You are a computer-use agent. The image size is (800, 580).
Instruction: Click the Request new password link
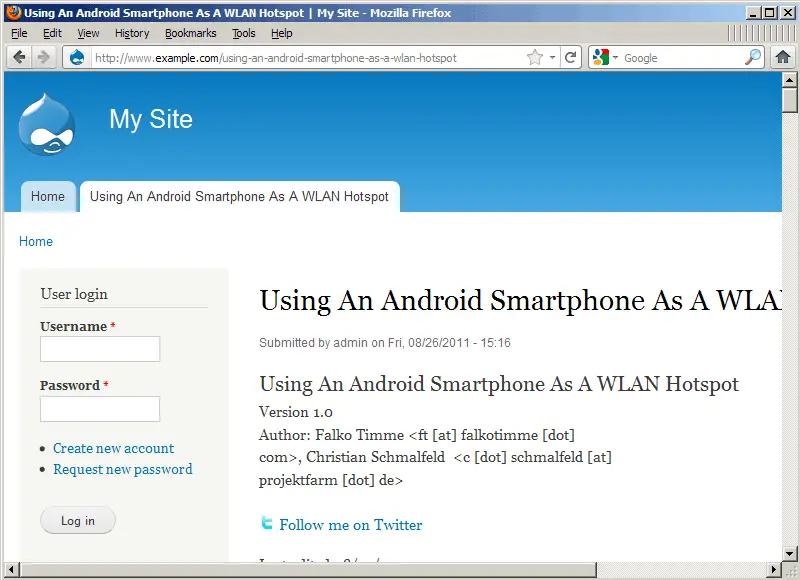122,469
